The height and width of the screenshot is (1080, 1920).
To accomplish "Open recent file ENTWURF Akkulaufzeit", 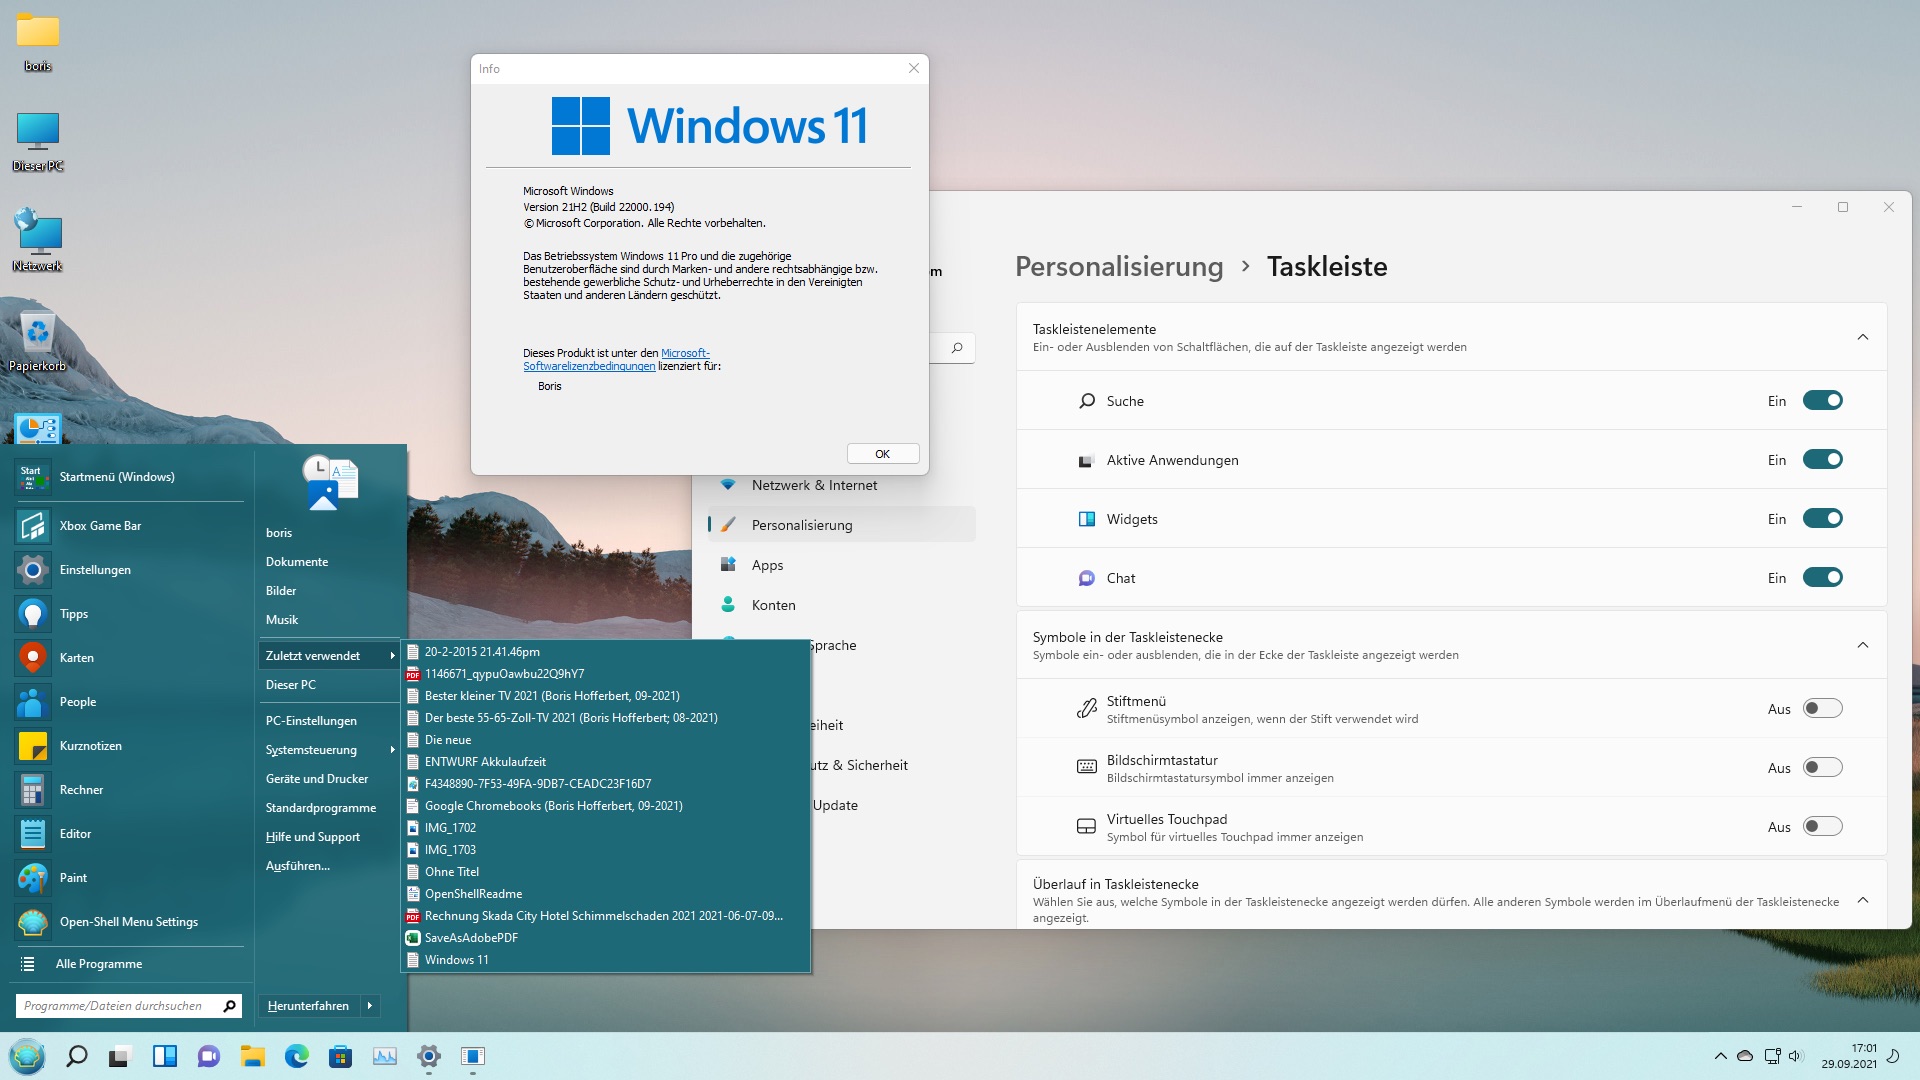I will click(605, 762).
